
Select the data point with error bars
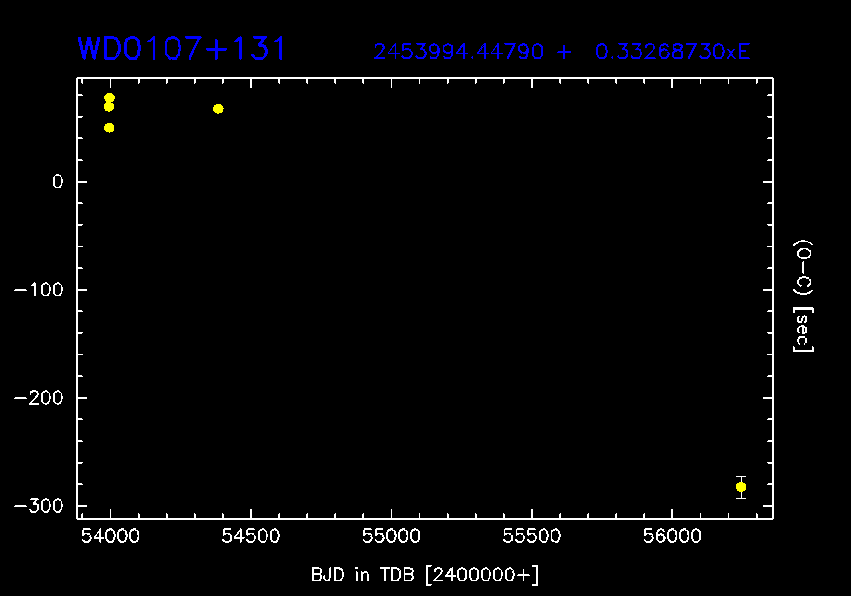click(741, 487)
